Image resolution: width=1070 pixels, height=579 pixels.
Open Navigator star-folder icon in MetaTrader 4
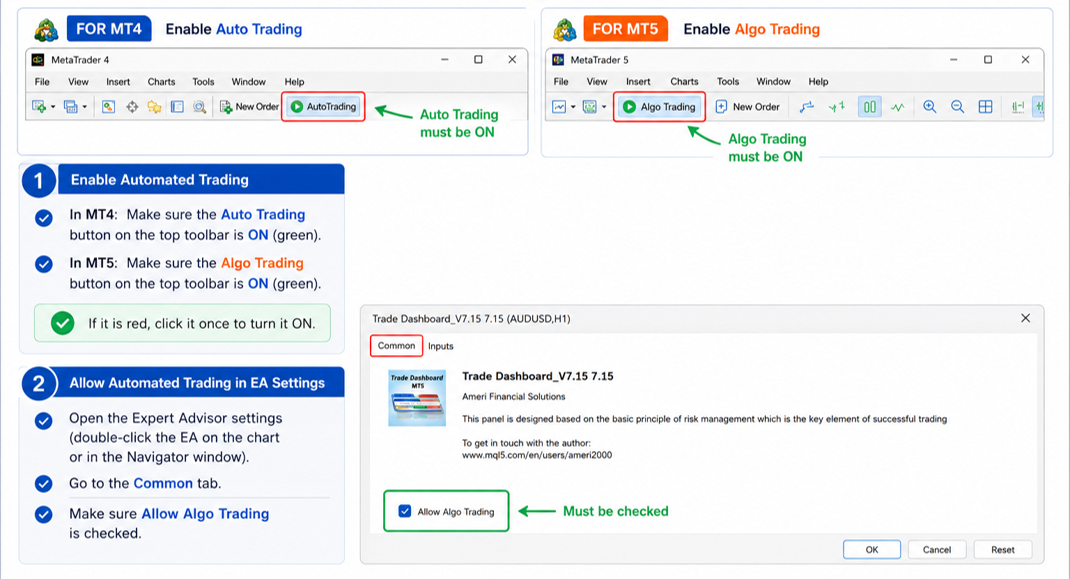tap(154, 107)
